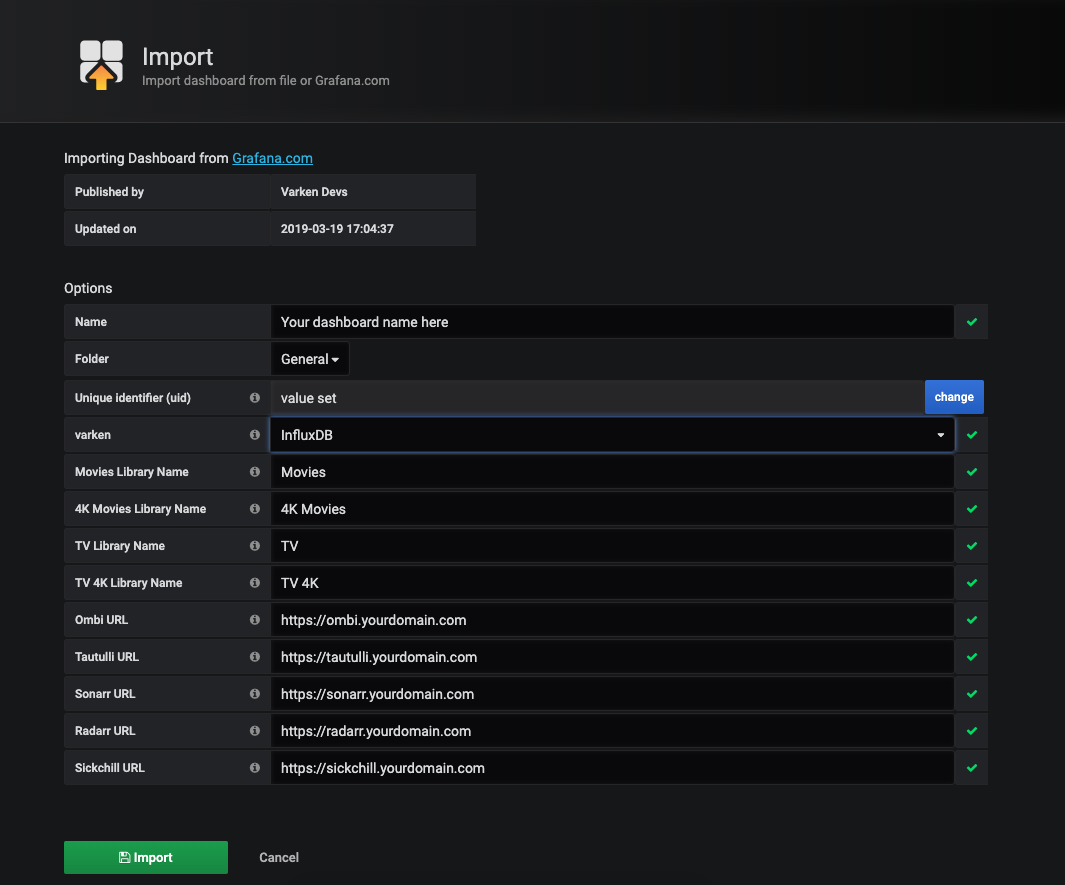The image size is (1065, 885).
Task: Click info icon for Sickchill URL
Action: (255, 768)
